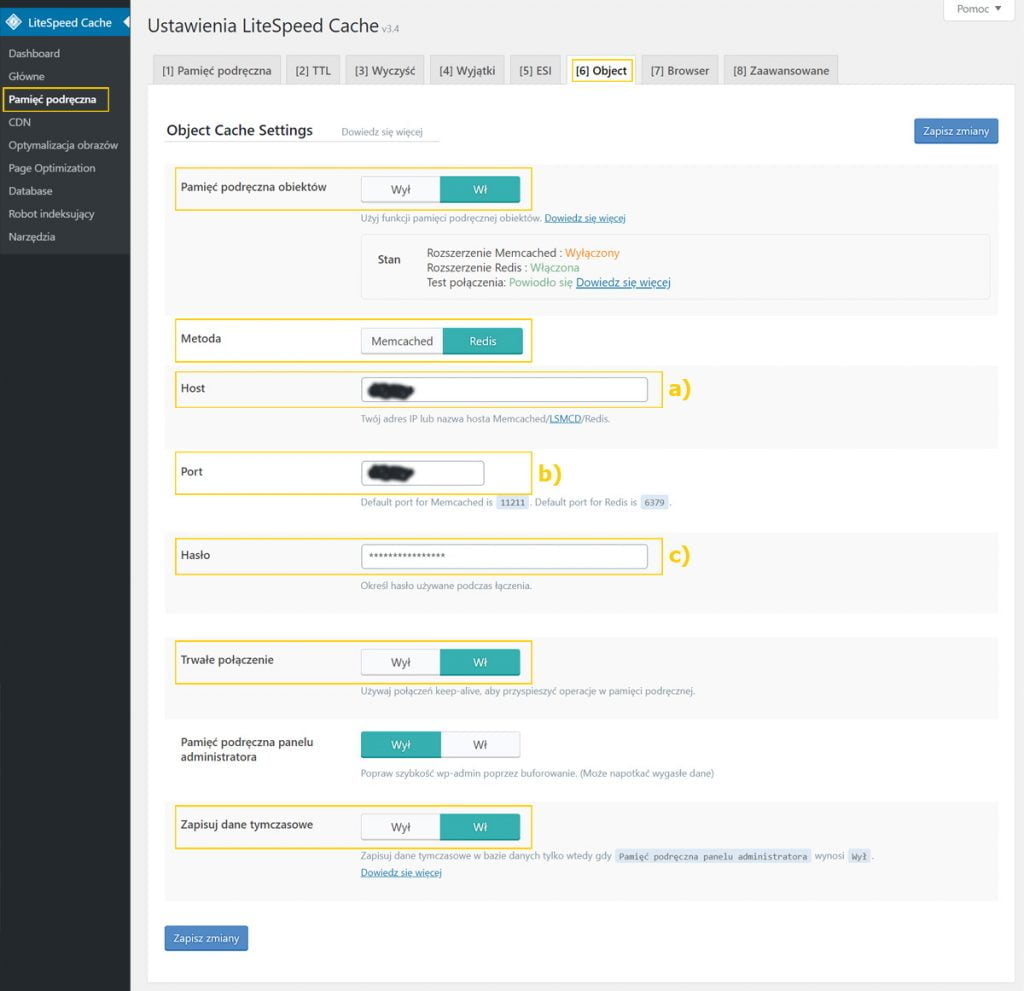Screen dimensions: 1024x991
Task: Open Dowiedz się więcej under object cache toggle
Action: [x=585, y=218]
